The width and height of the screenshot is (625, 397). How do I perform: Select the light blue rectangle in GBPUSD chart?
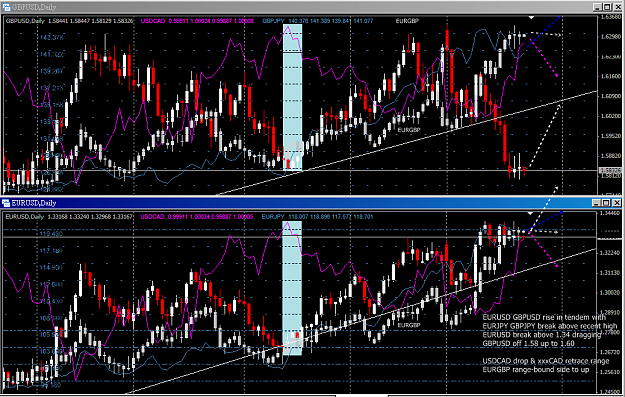pyautogui.click(x=292, y=97)
